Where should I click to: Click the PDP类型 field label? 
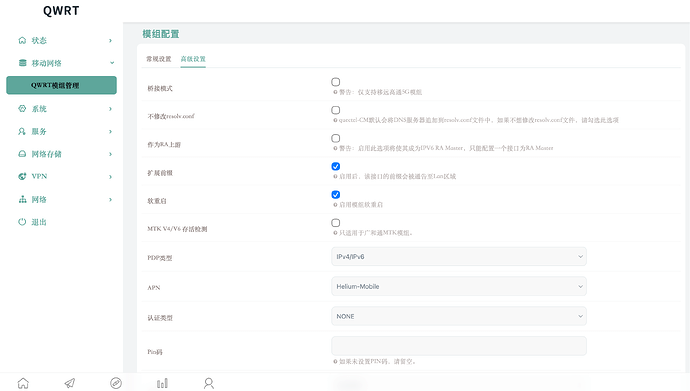[160, 258]
